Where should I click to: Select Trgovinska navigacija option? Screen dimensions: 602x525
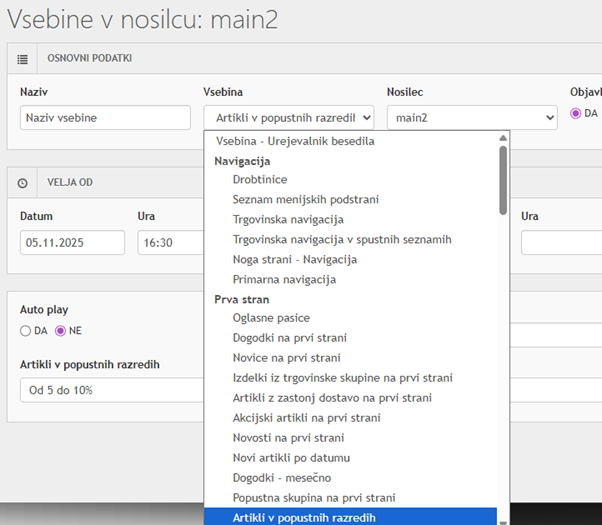click(288, 219)
